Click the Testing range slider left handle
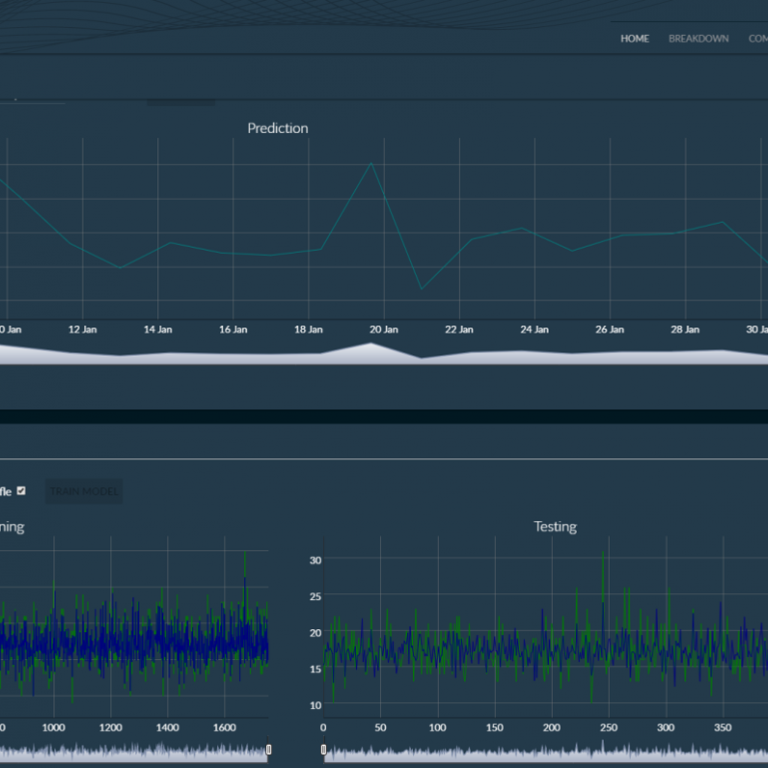 323,749
